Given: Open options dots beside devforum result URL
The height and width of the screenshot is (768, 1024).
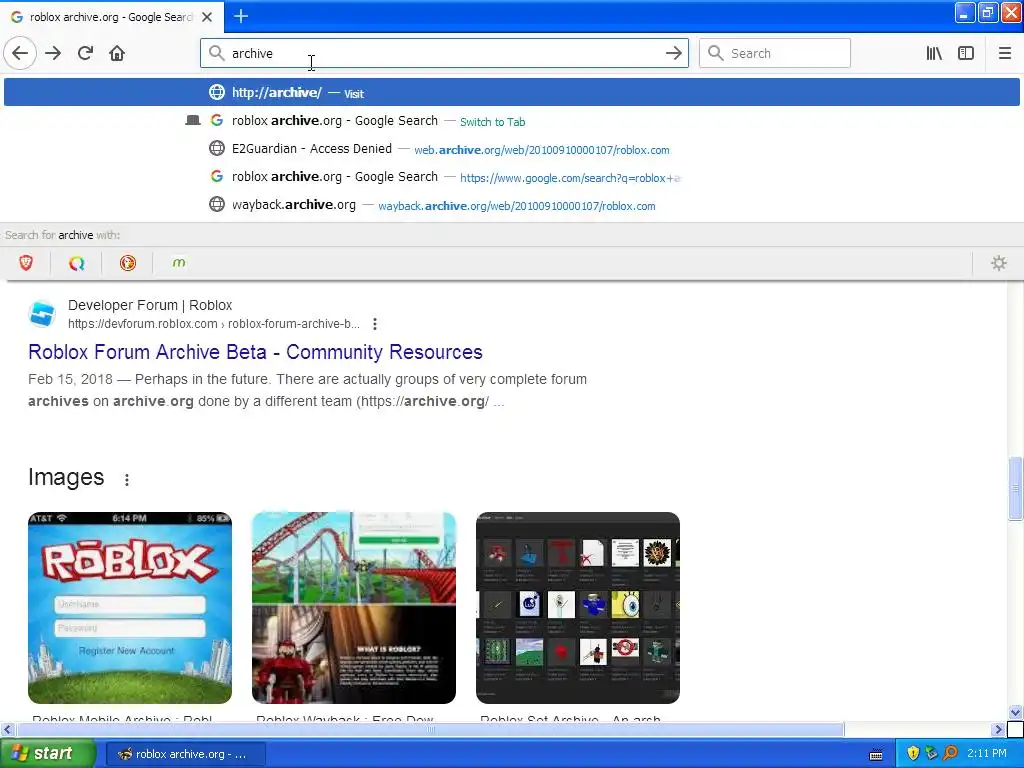Looking at the screenshot, I should [x=374, y=324].
